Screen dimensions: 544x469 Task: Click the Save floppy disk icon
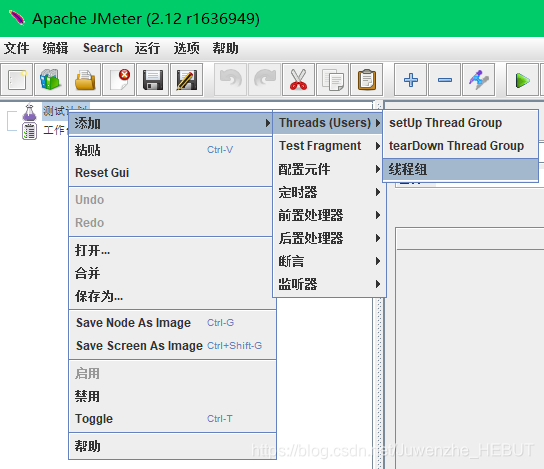(x=153, y=80)
